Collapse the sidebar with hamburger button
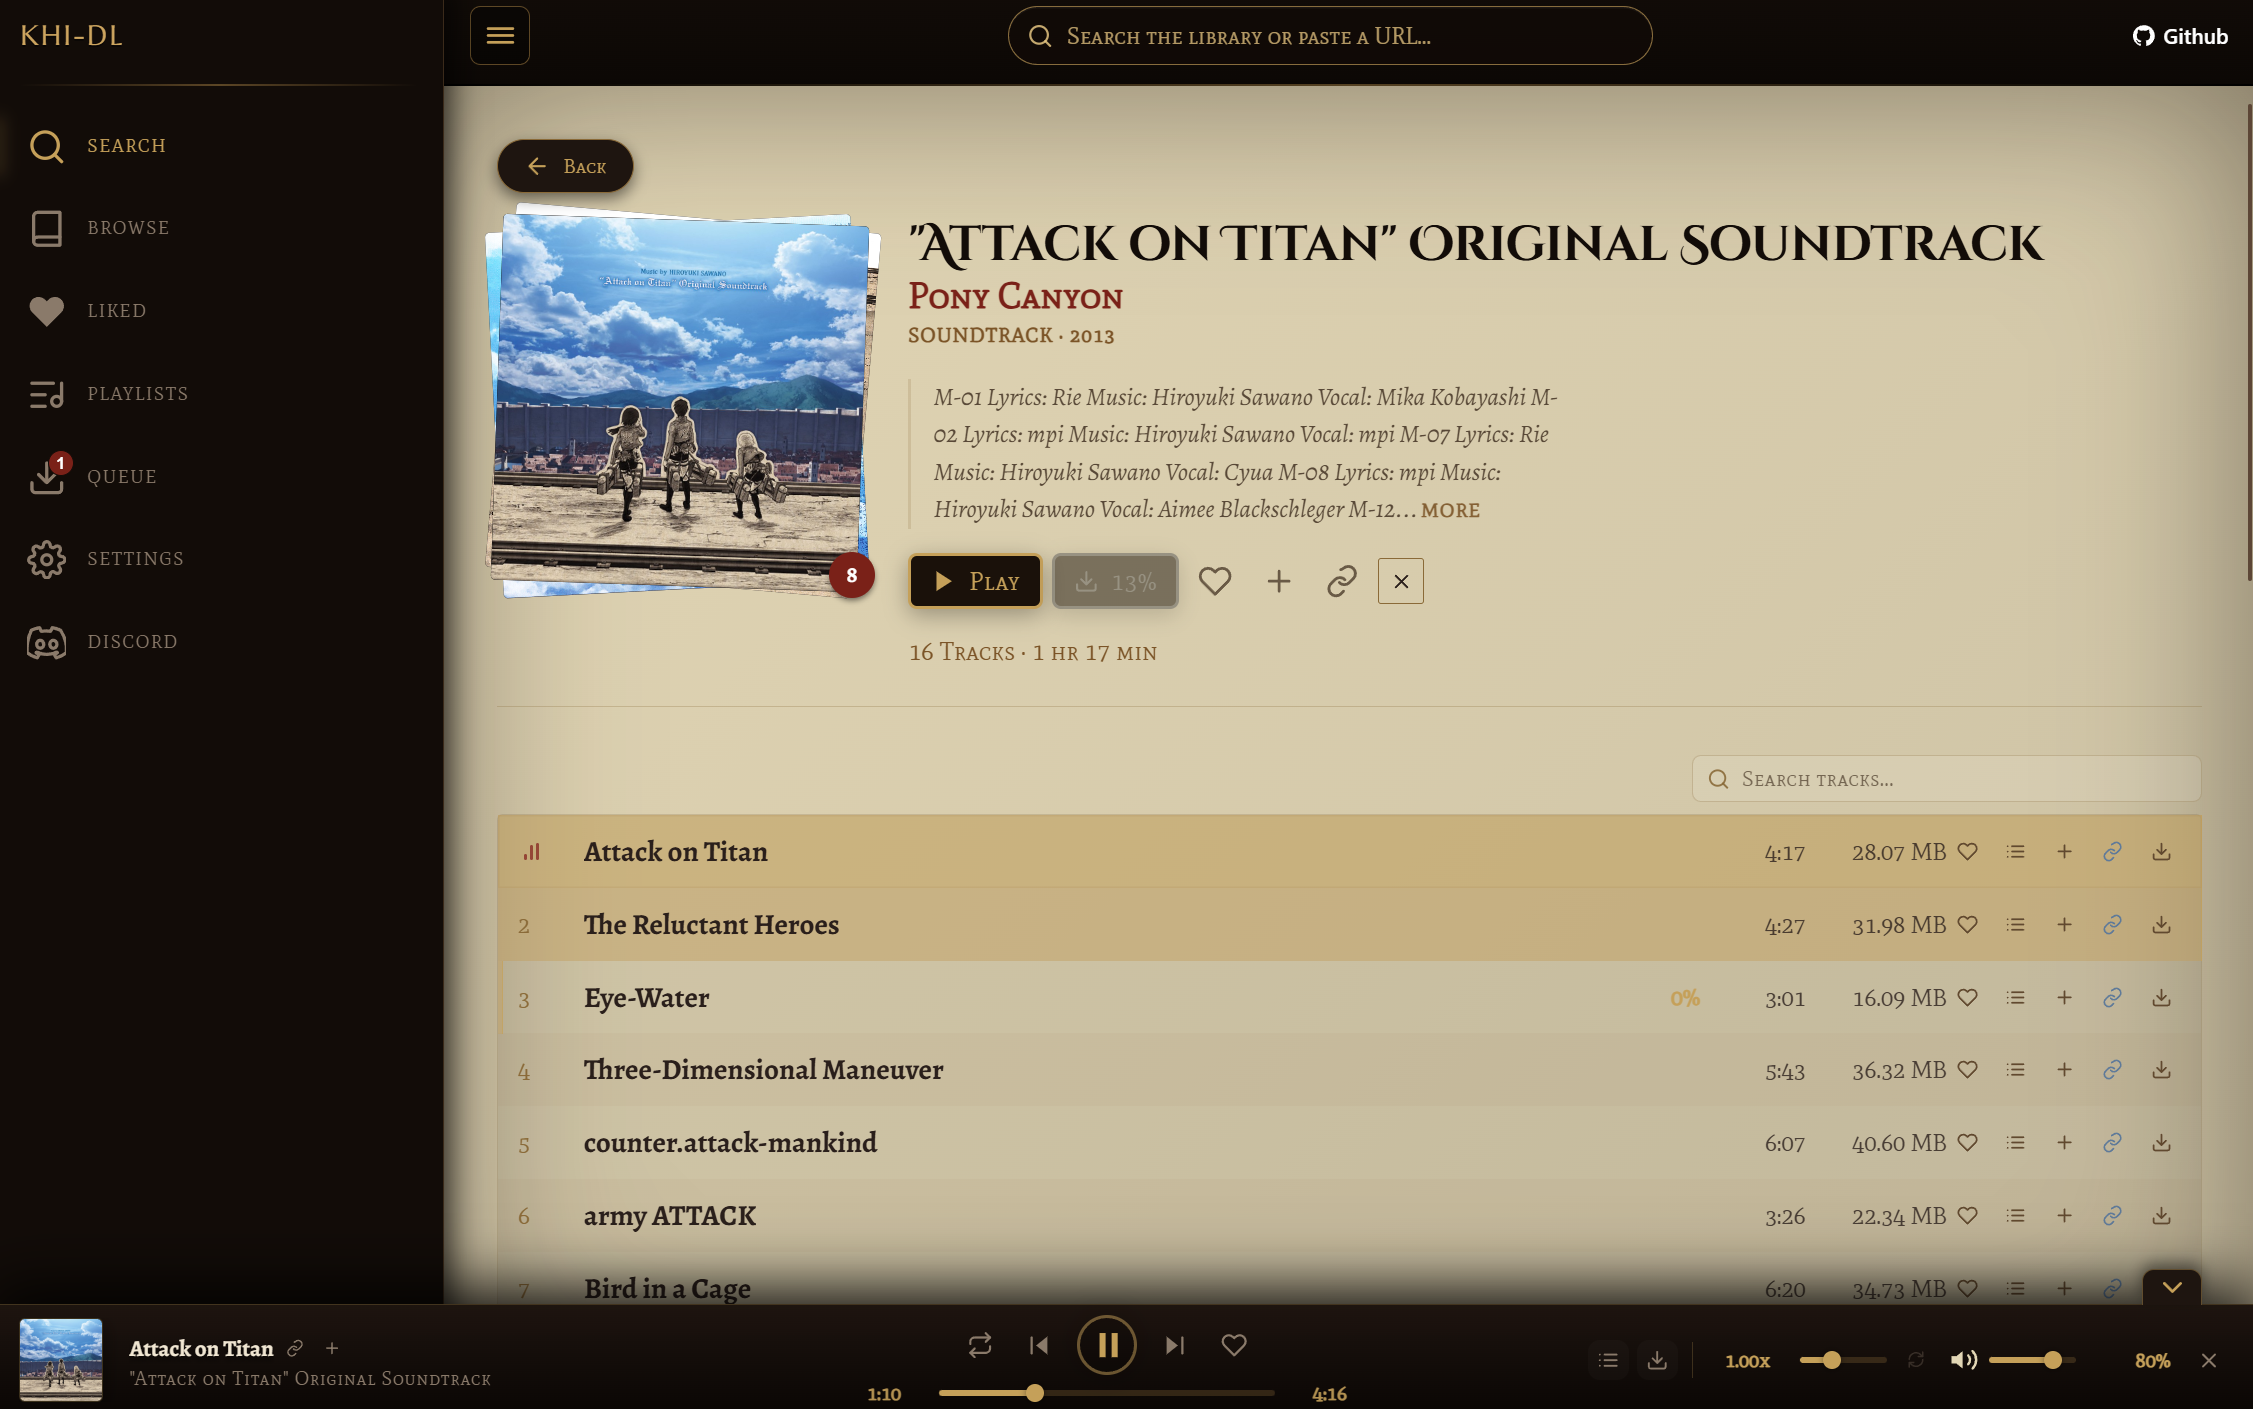 (500, 36)
